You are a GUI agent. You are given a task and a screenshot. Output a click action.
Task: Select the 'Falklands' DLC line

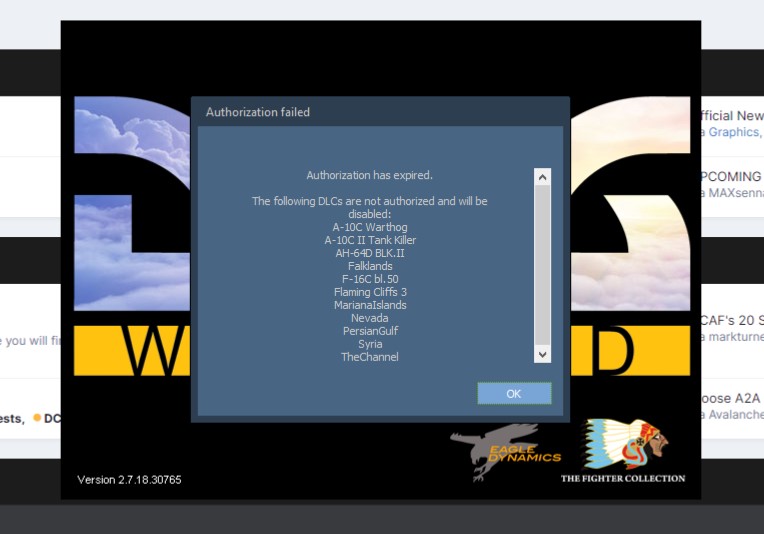click(370, 266)
